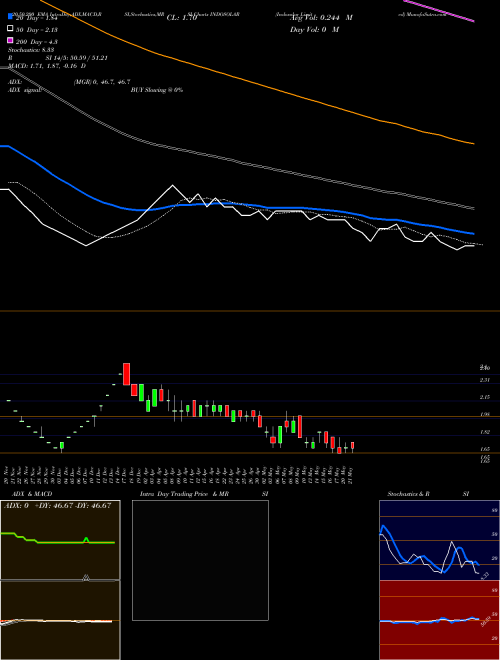Click the 'CL: 1.70' closing price
The width and height of the screenshot is (500, 660).
point(182,18)
